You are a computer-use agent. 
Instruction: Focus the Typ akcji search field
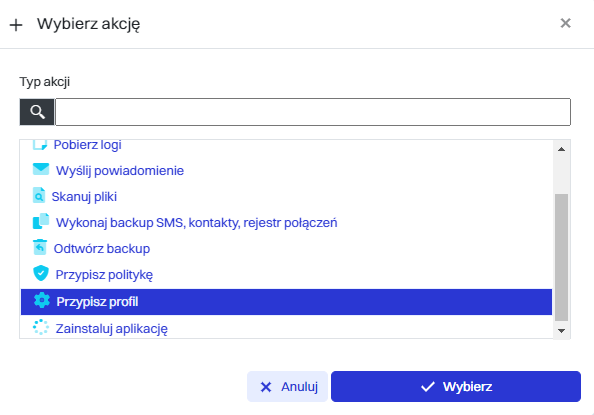click(x=313, y=112)
